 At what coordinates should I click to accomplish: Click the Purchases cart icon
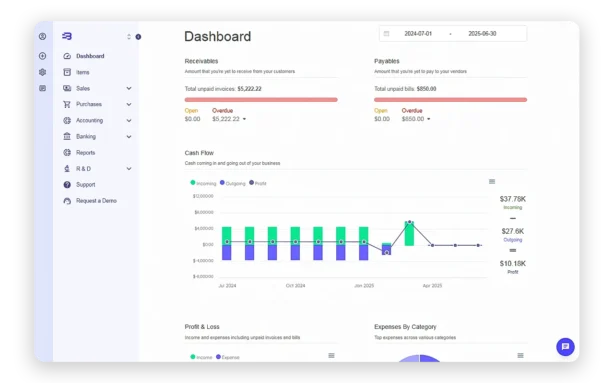67,104
